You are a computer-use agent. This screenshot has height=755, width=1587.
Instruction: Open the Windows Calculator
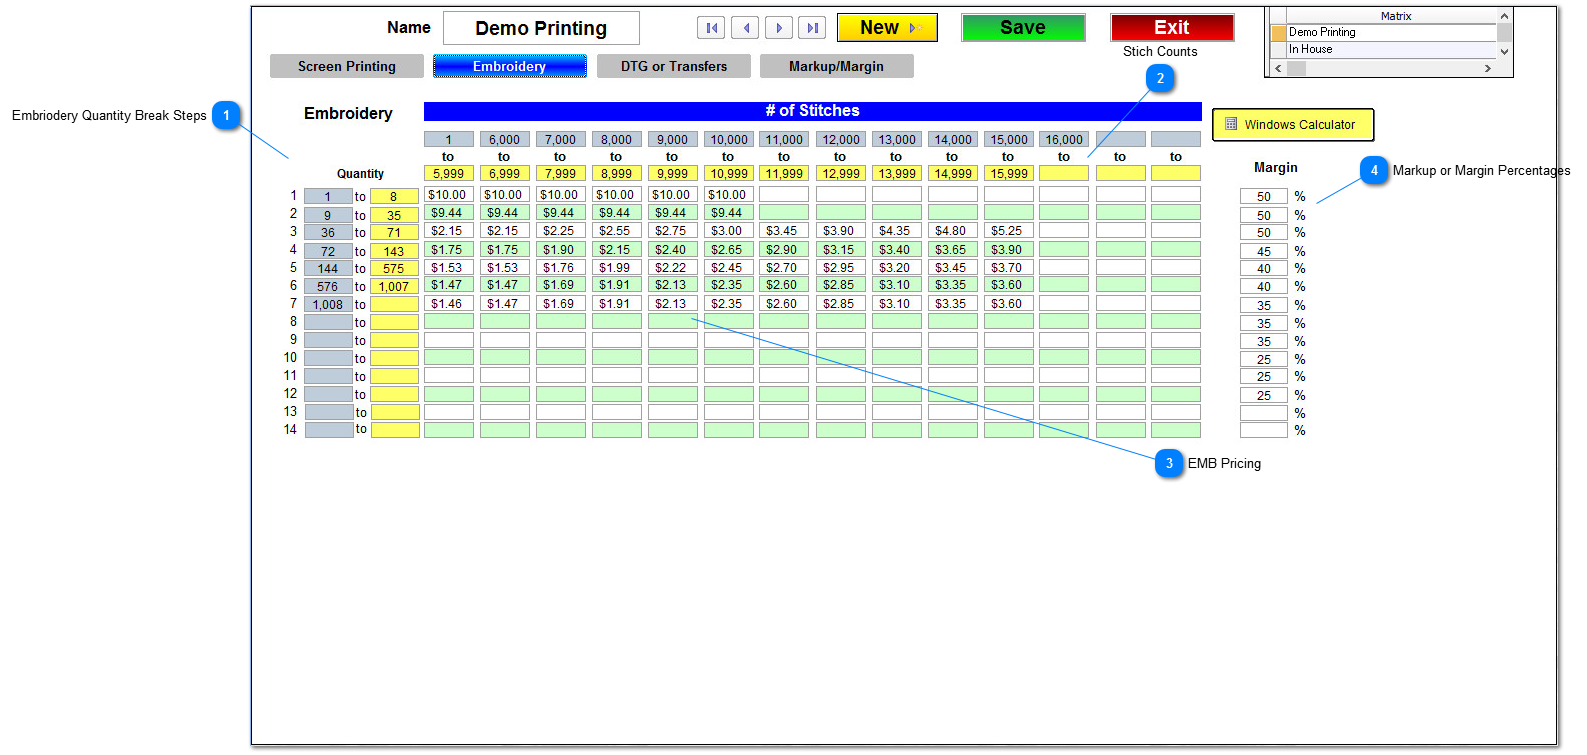click(1292, 125)
